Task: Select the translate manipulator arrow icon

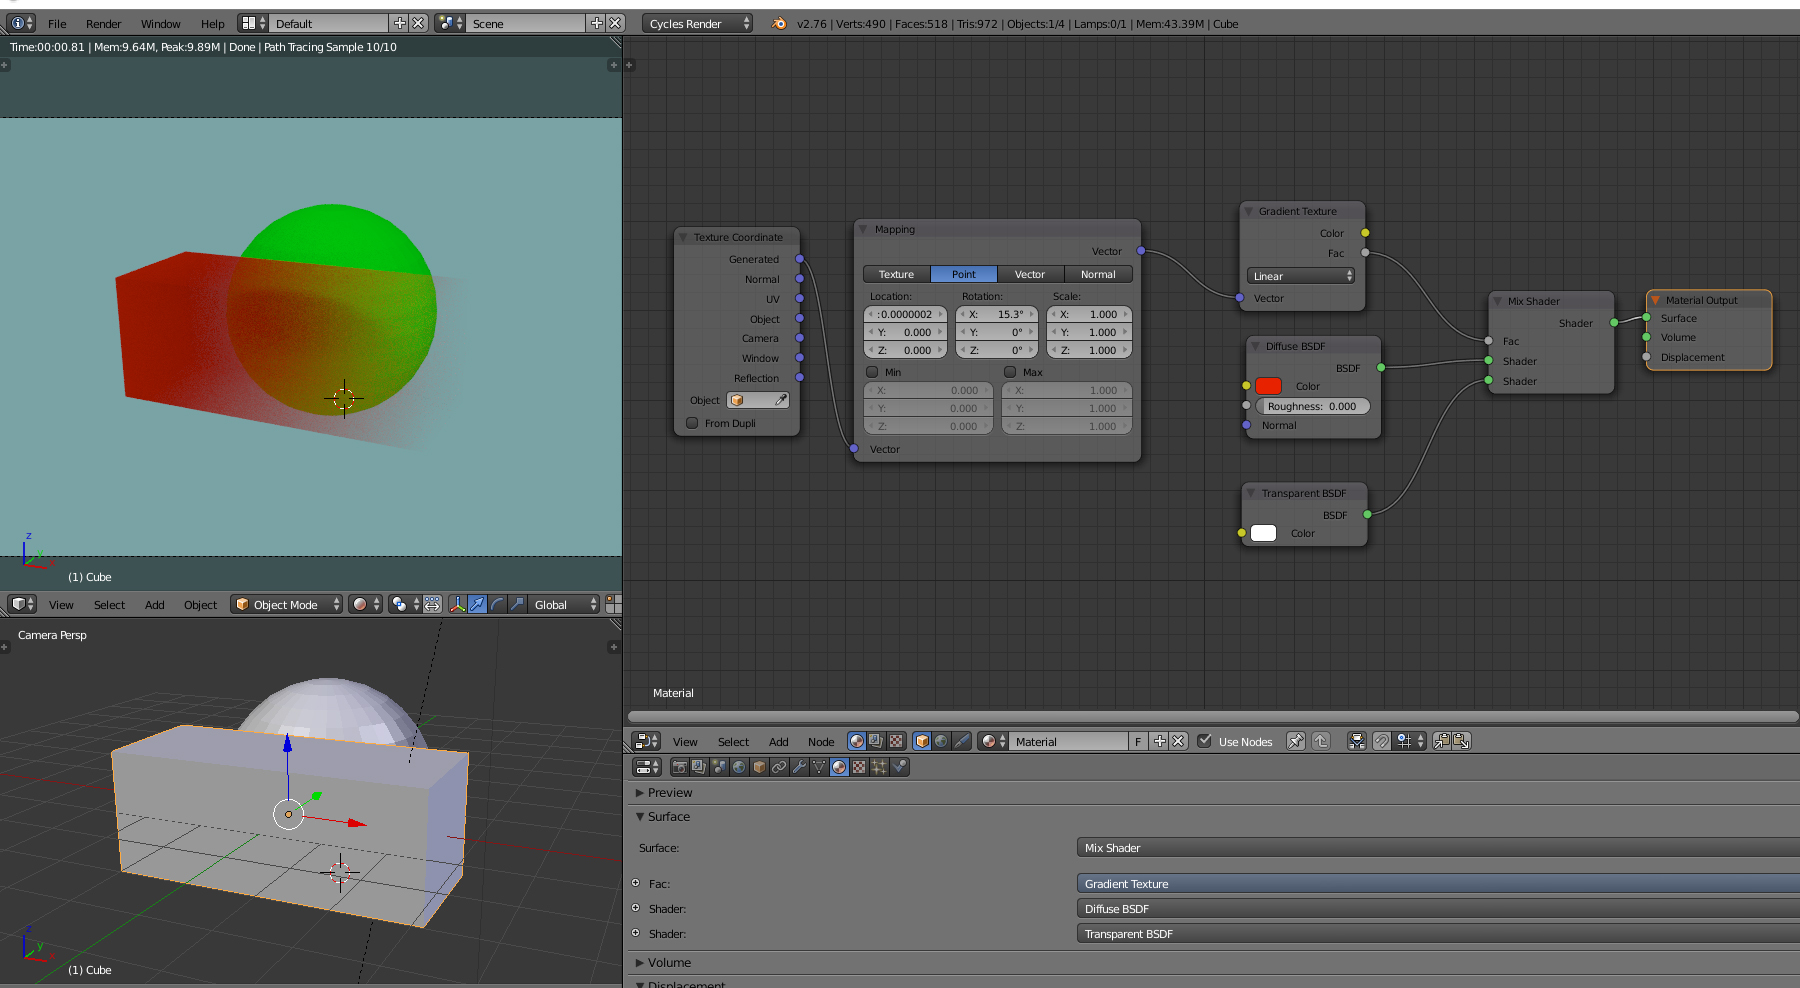Action: click(478, 604)
